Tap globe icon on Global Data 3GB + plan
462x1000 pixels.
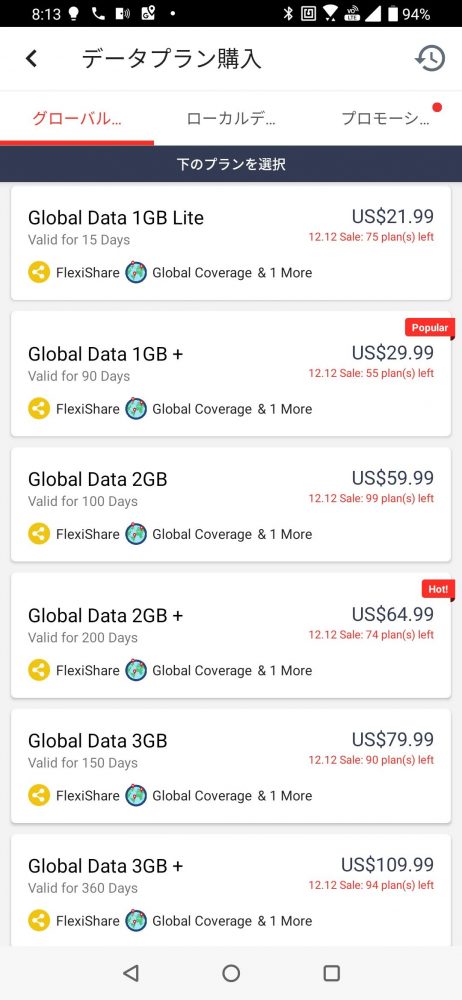tap(136, 920)
